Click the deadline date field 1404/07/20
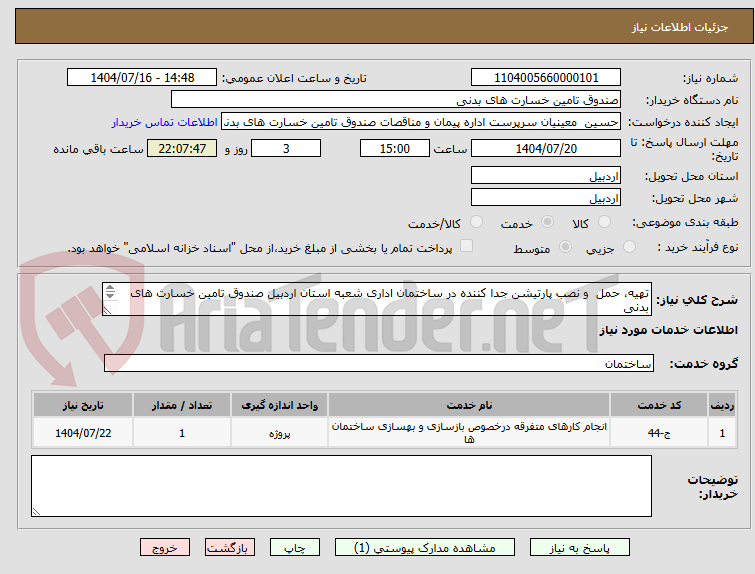The image size is (755, 574). [x=546, y=148]
